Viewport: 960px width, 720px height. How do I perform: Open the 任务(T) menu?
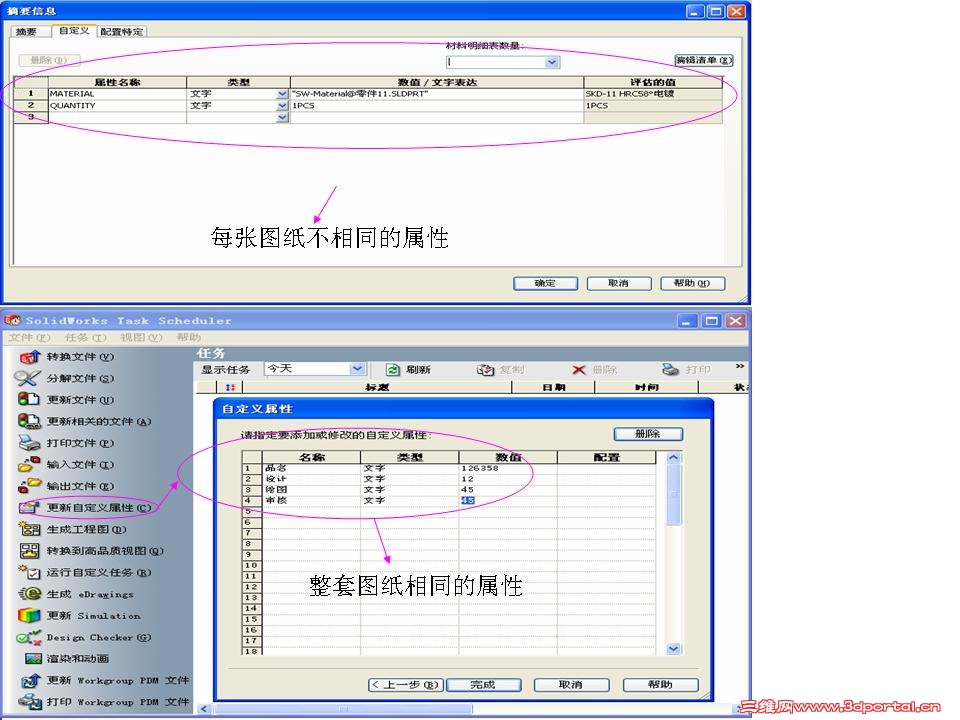point(86,337)
